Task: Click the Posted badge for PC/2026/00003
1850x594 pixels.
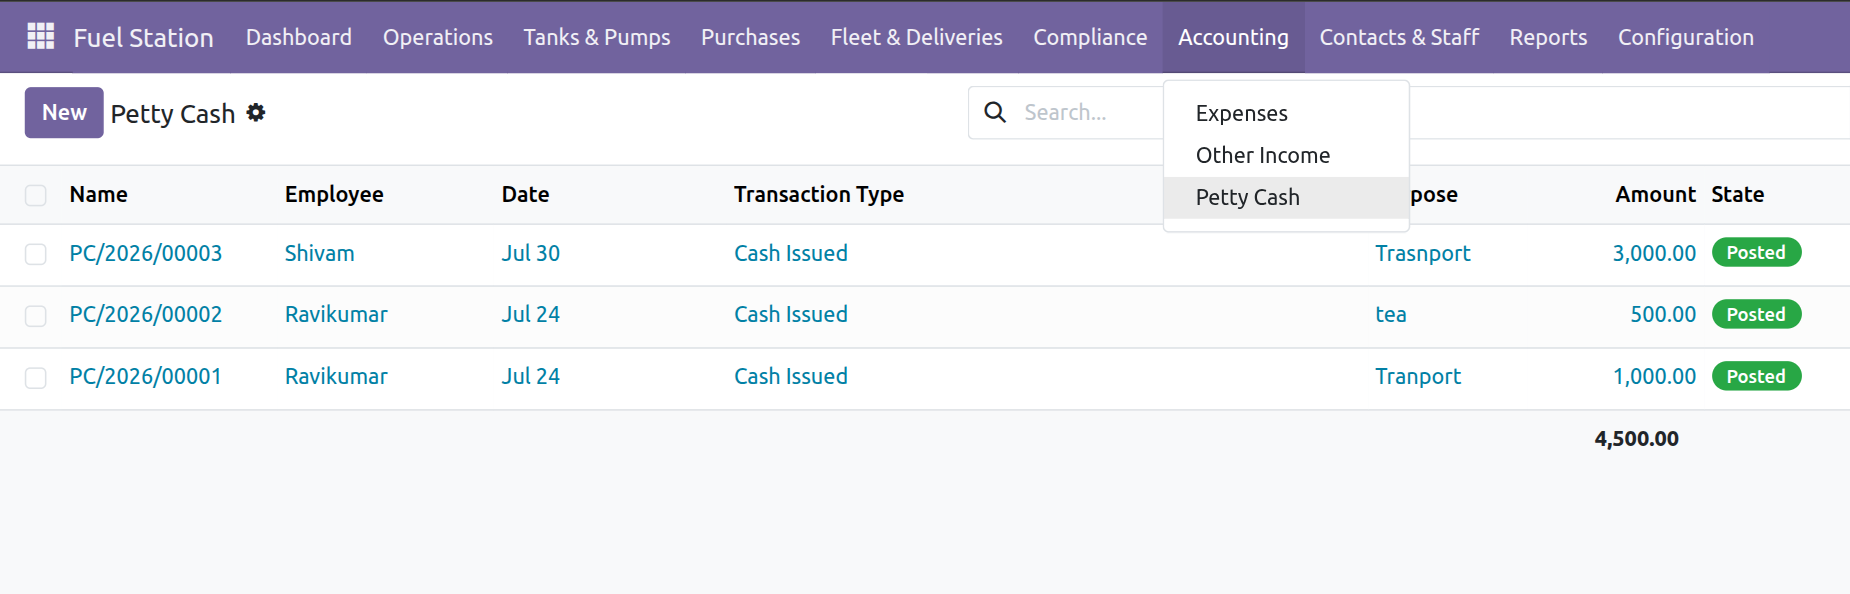Action: point(1756,252)
